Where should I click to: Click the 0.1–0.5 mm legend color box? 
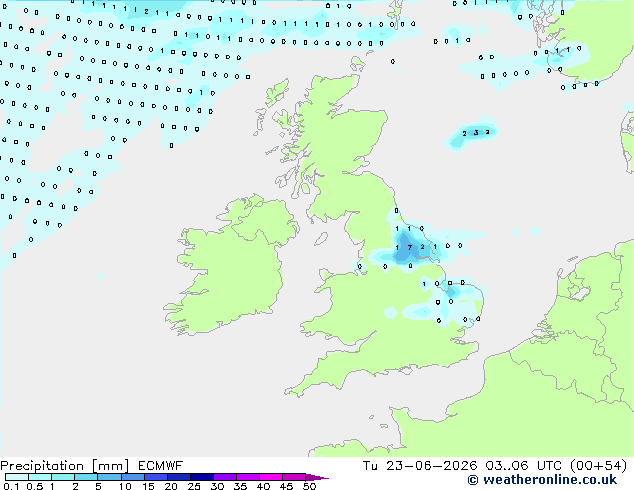coord(17,477)
